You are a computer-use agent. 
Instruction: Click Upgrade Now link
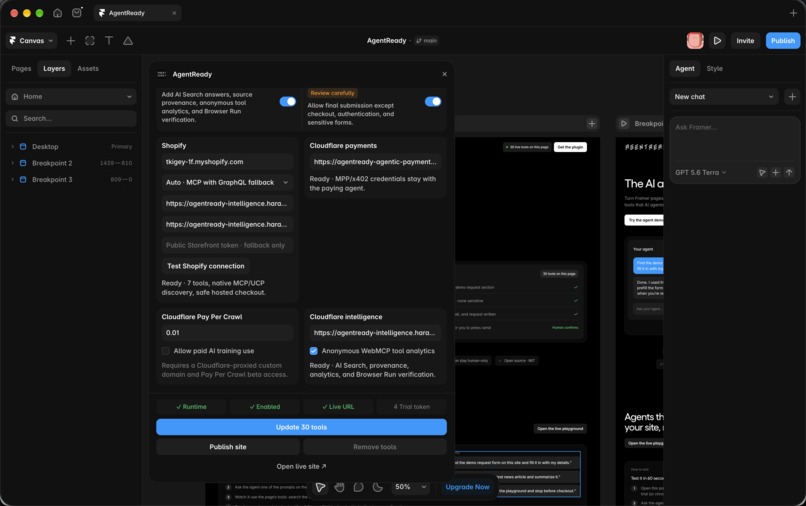467,487
